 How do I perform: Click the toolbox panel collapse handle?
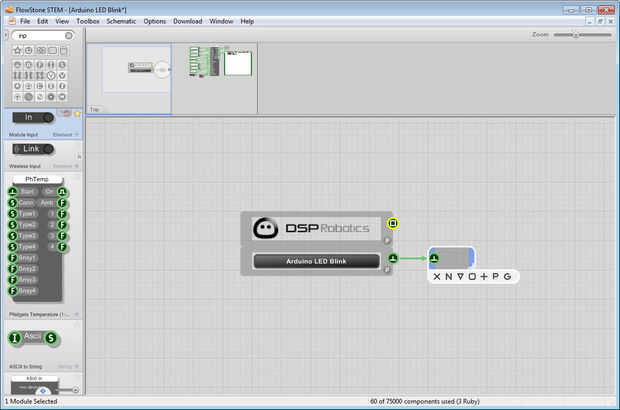(6, 36)
